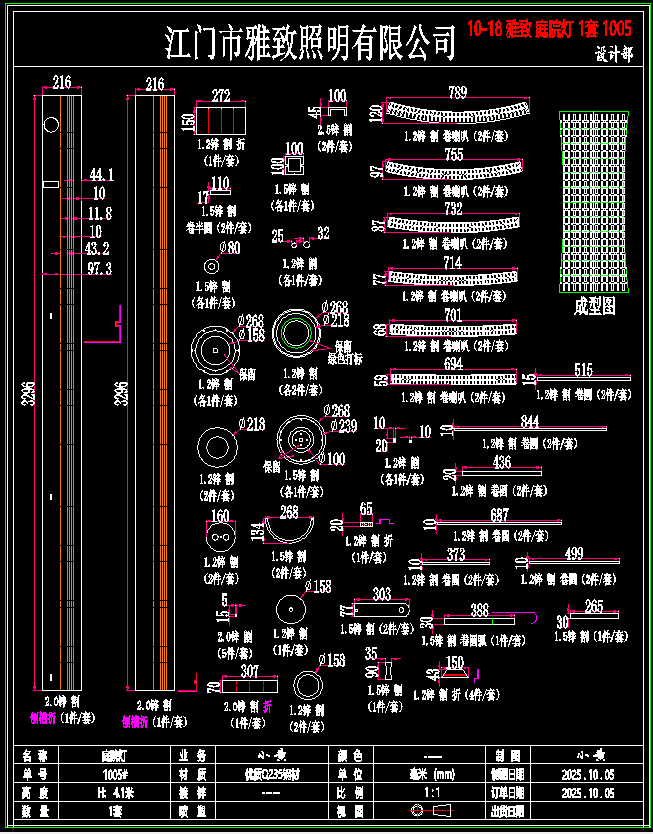Viewport: 653px width, 834px height.
Task: Click the company title 江门市雅致照明有限公司
Action: tap(310, 42)
